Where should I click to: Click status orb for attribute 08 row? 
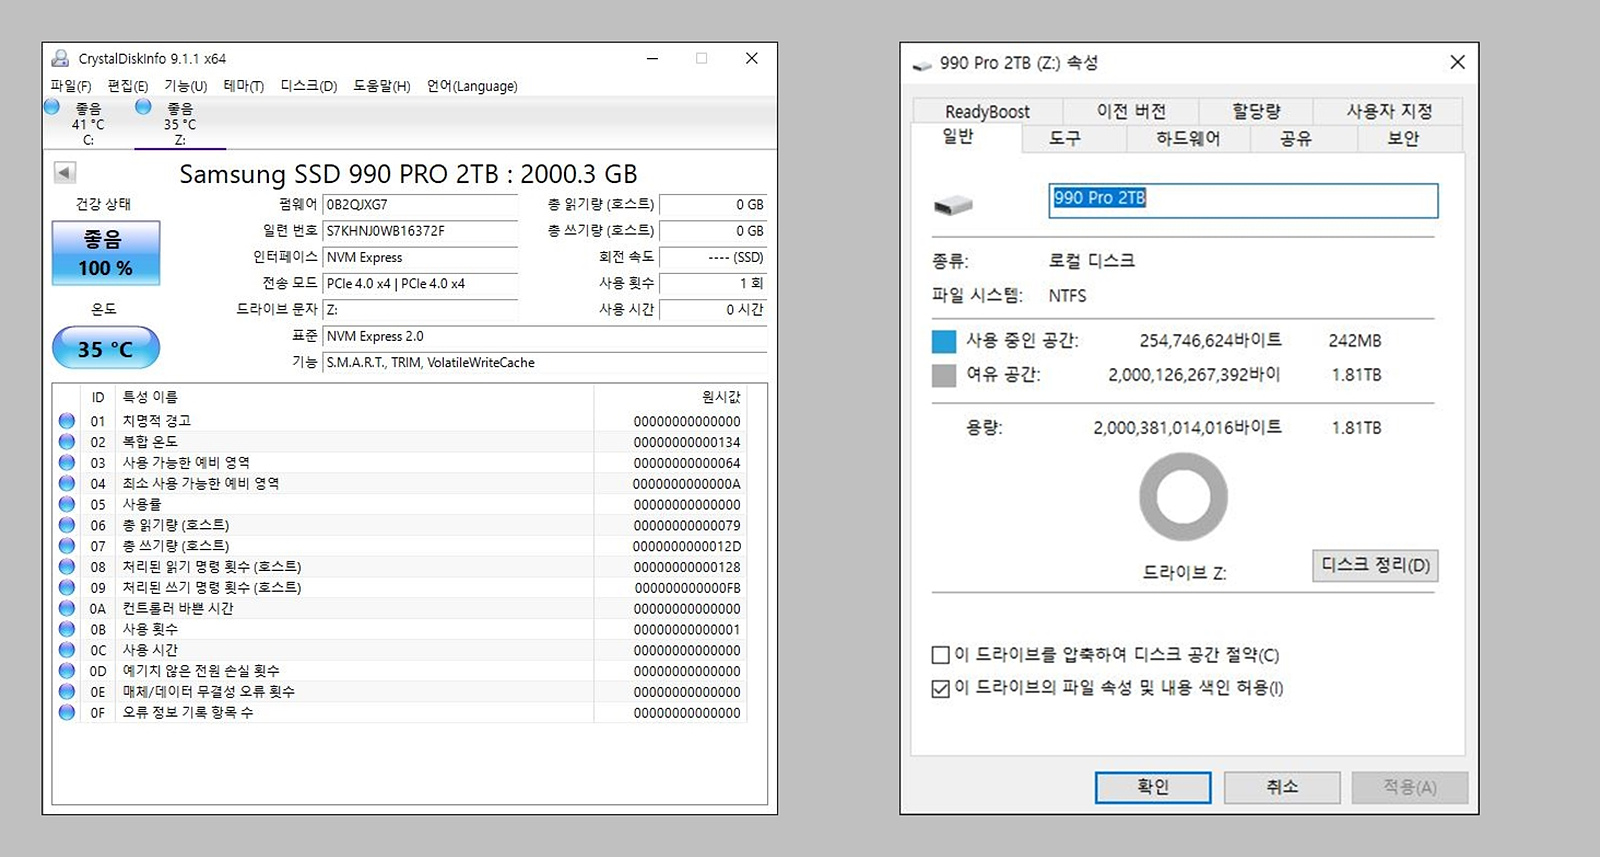(x=67, y=566)
